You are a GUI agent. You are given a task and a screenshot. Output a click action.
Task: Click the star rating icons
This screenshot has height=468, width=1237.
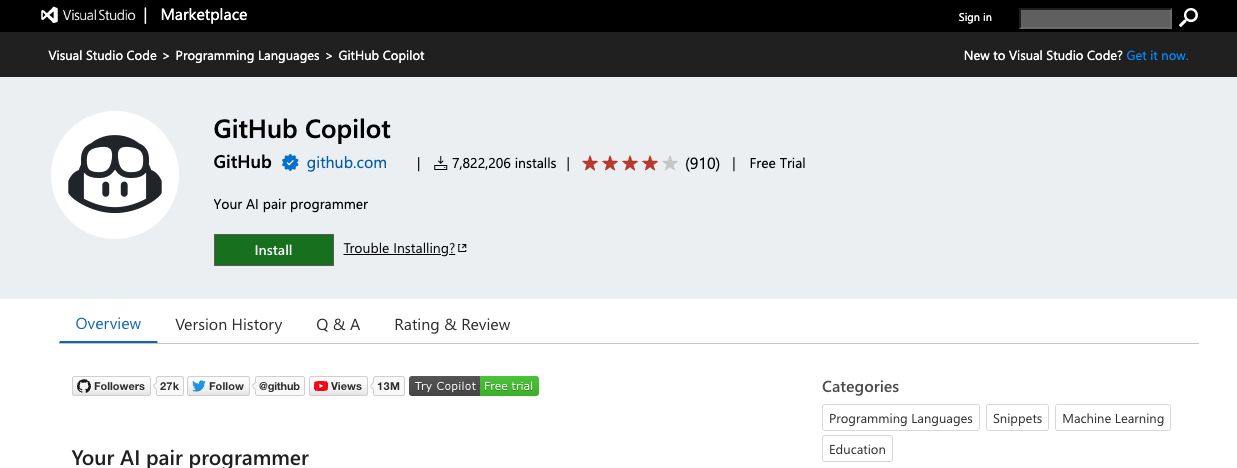pos(630,163)
